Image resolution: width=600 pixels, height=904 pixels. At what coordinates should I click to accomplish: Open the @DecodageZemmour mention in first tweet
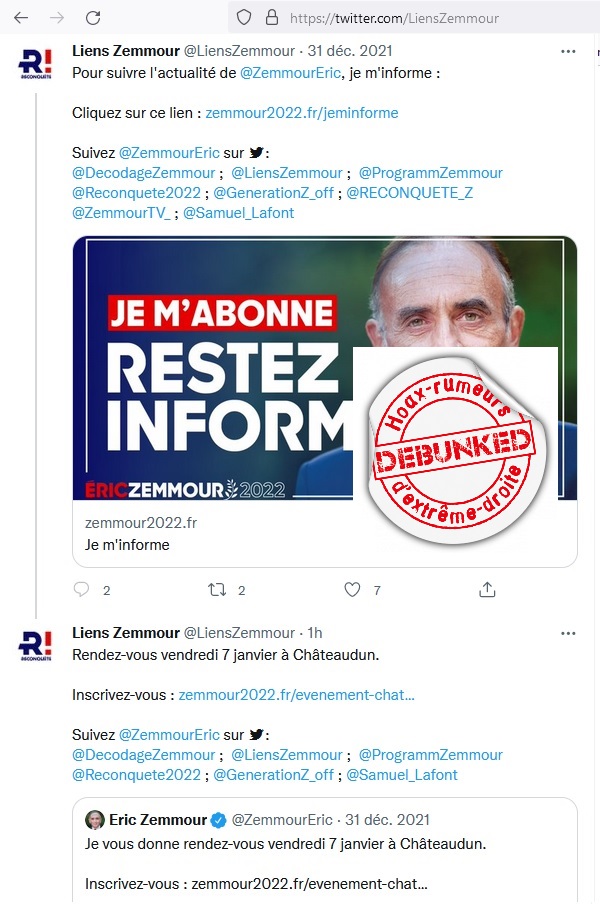144,172
